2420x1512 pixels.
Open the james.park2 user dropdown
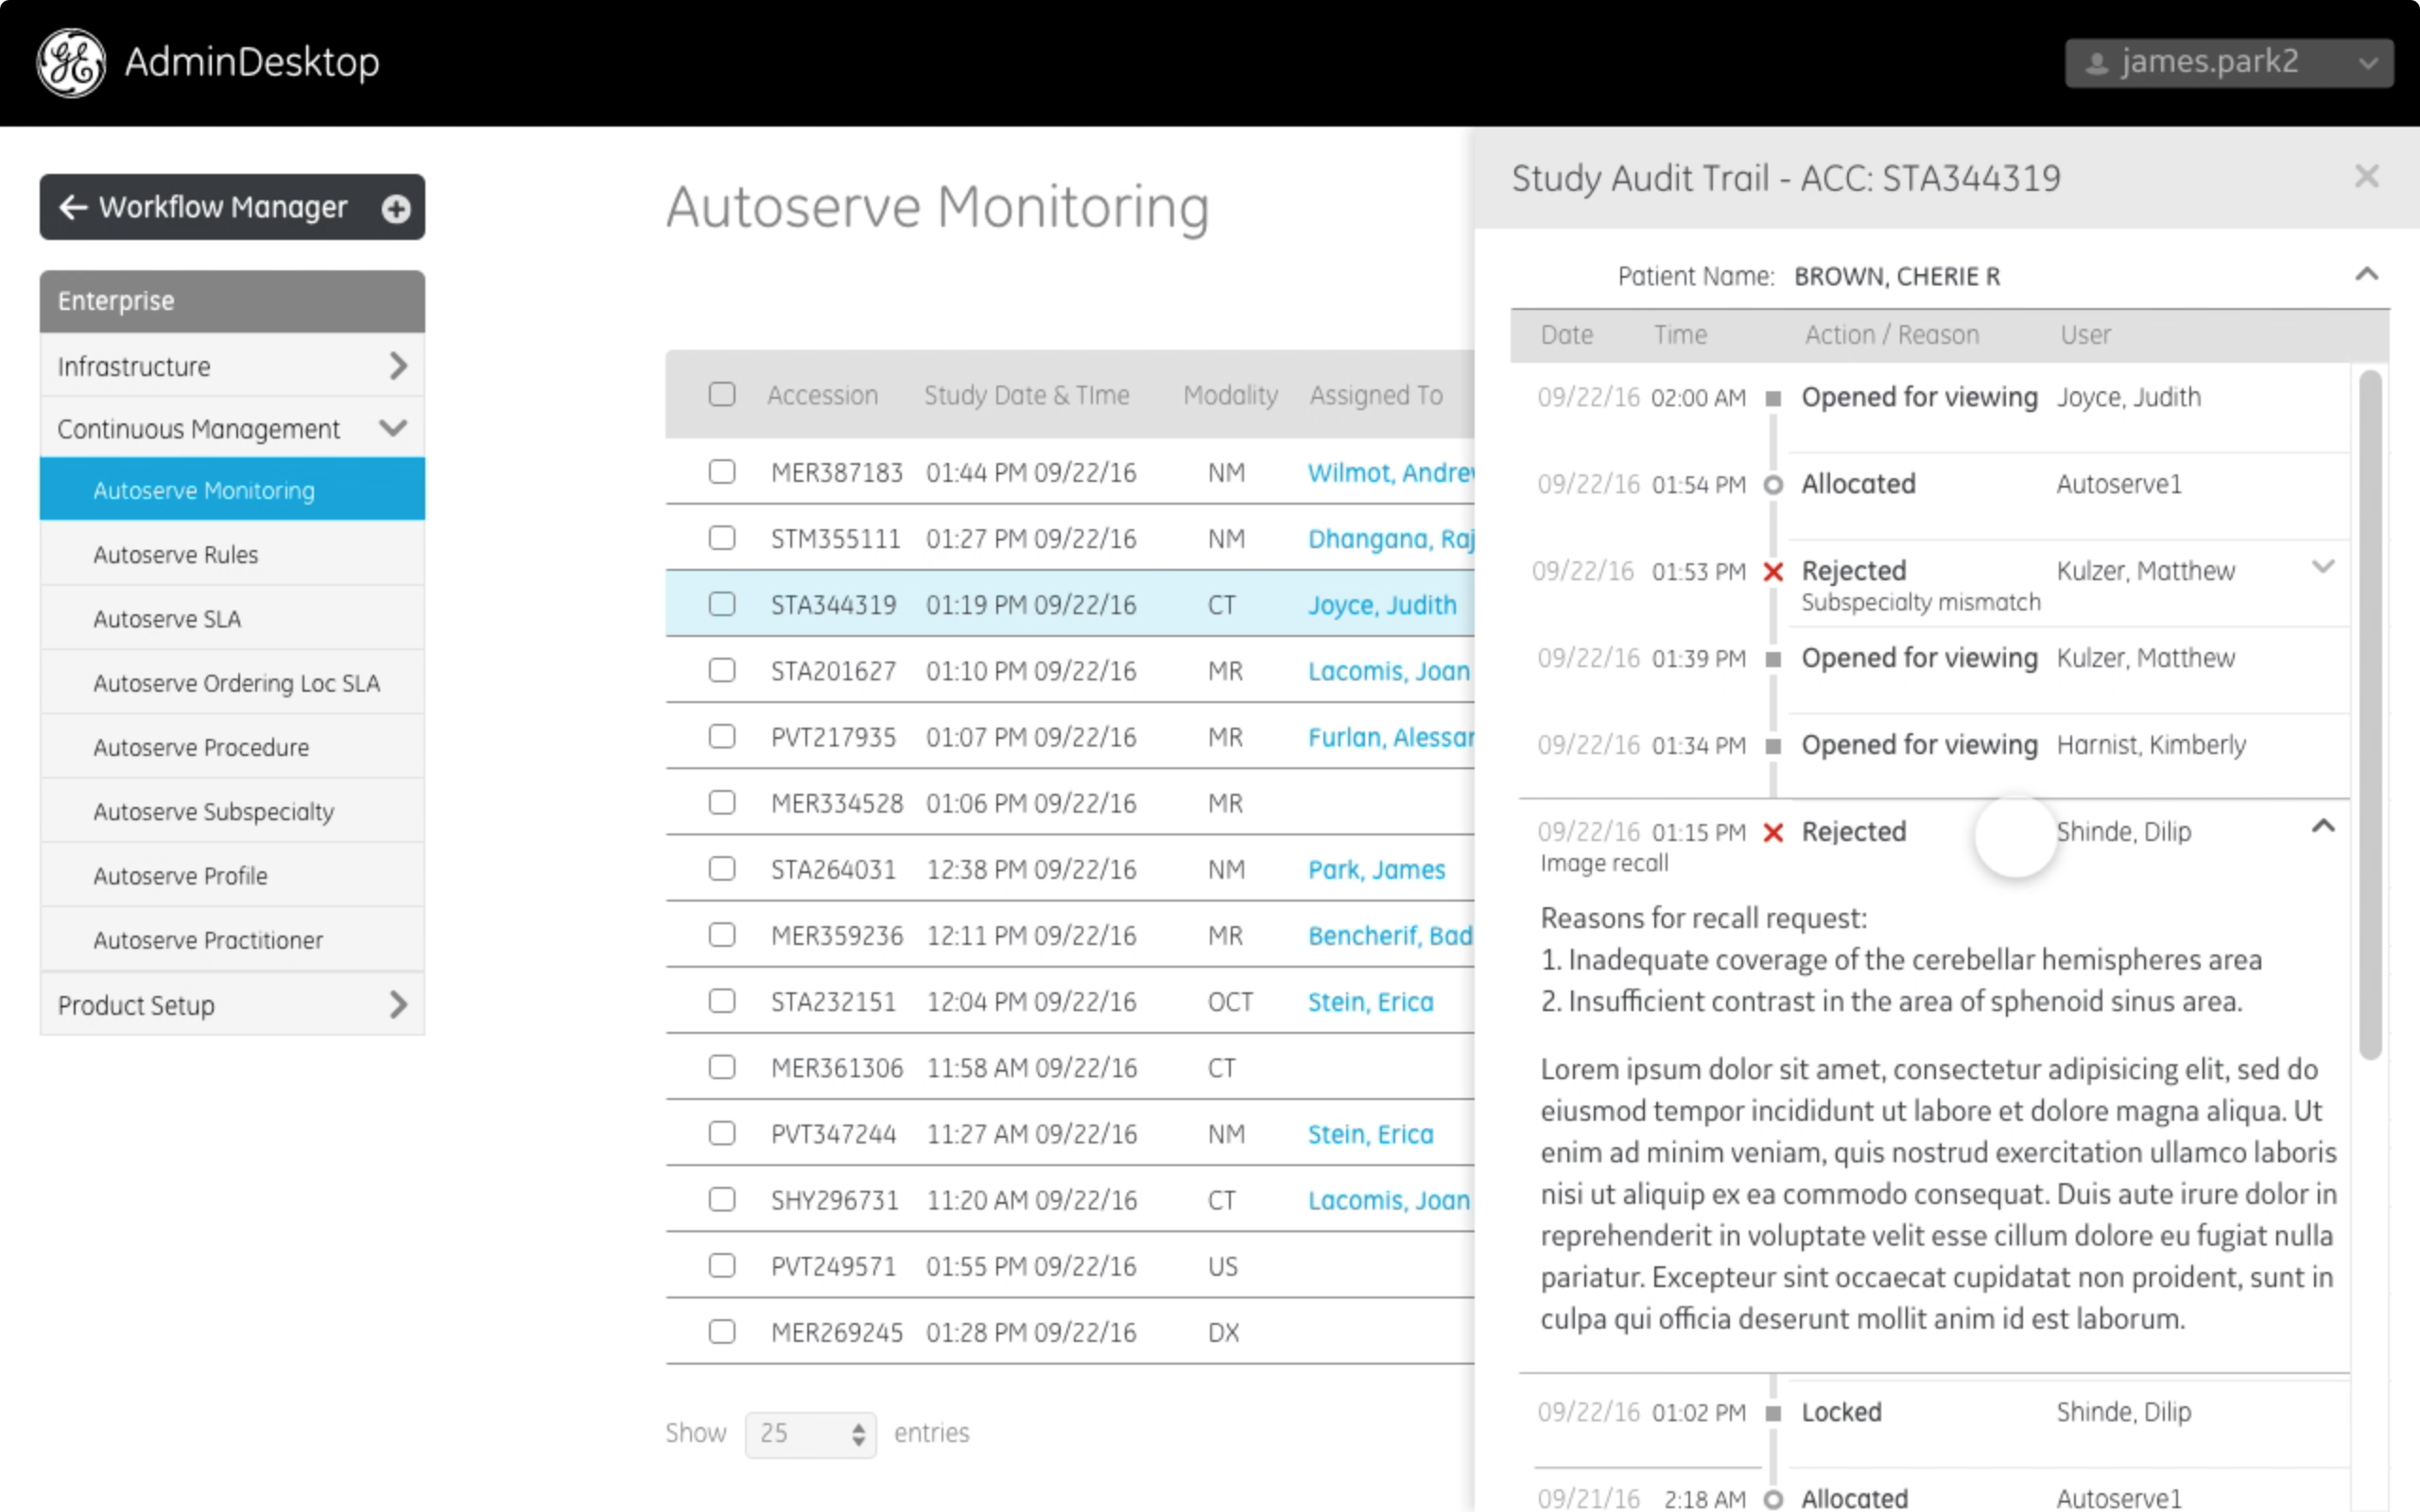tap(2229, 63)
